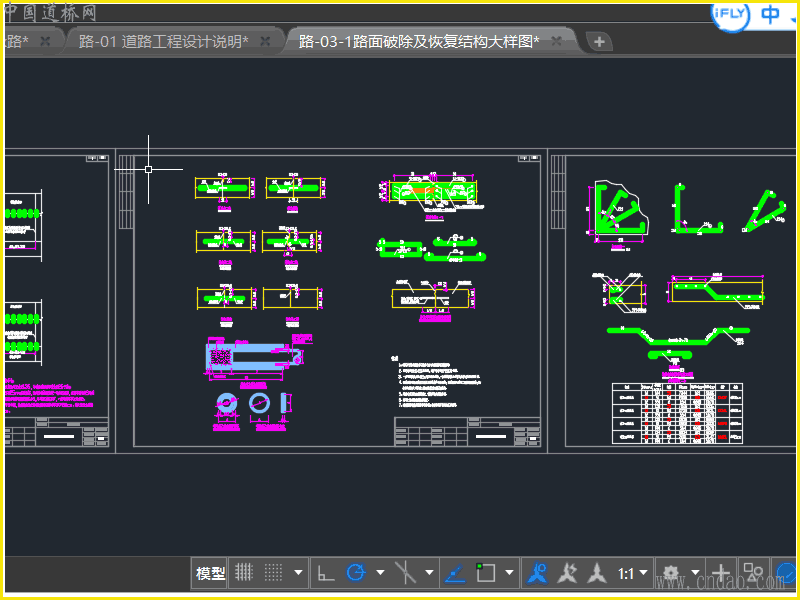800x600 pixels.
Task: Toggle the grid display in status bar
Action: (243, 573)
